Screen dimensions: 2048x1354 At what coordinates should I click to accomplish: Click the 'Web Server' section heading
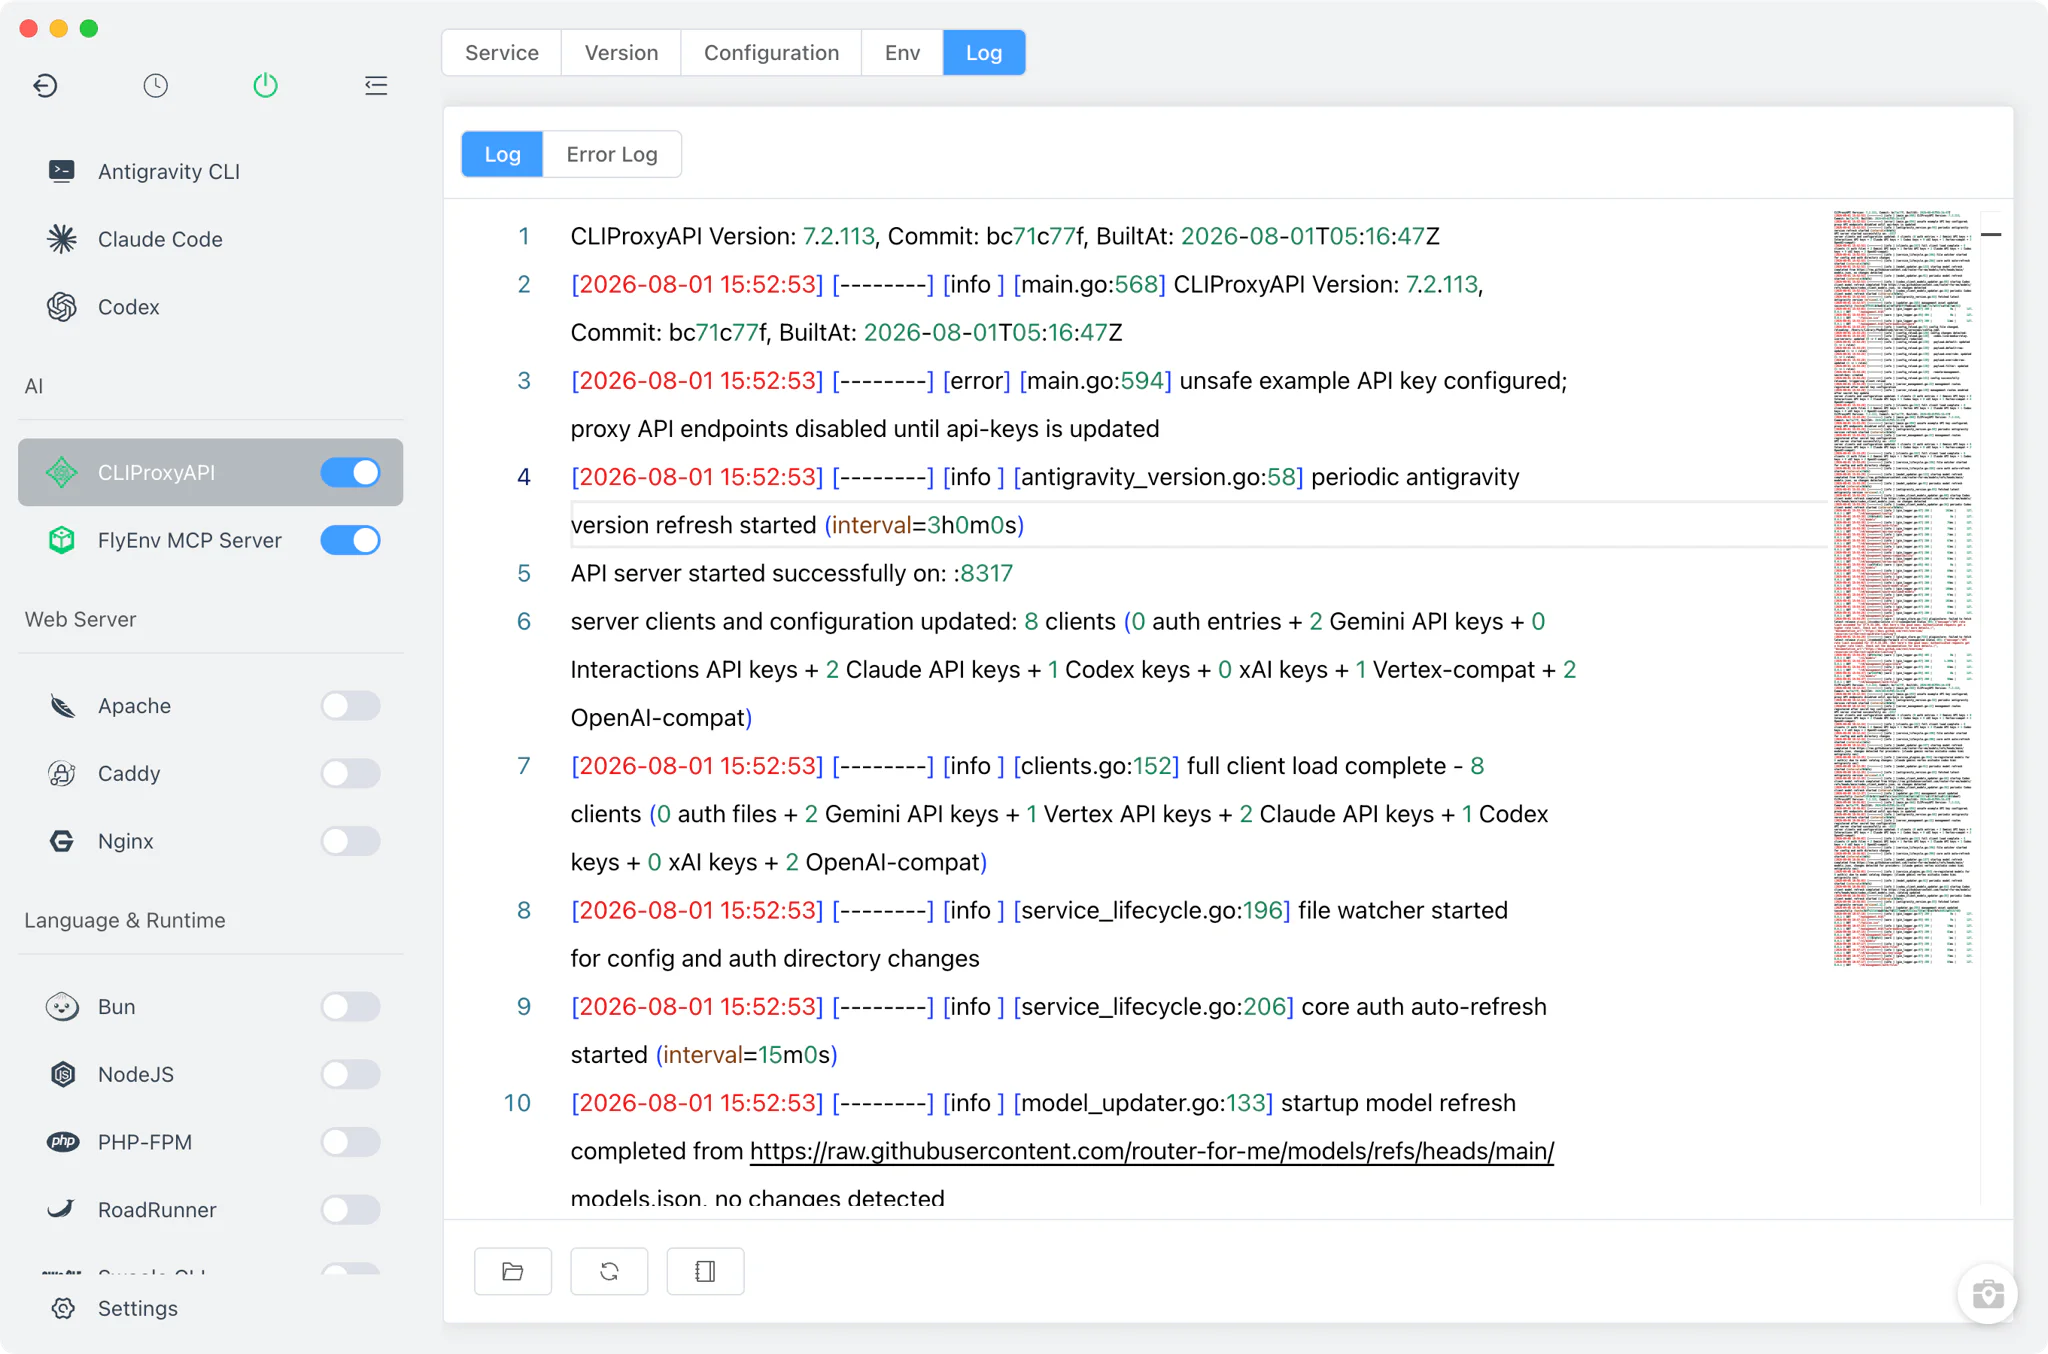(80, 619)
